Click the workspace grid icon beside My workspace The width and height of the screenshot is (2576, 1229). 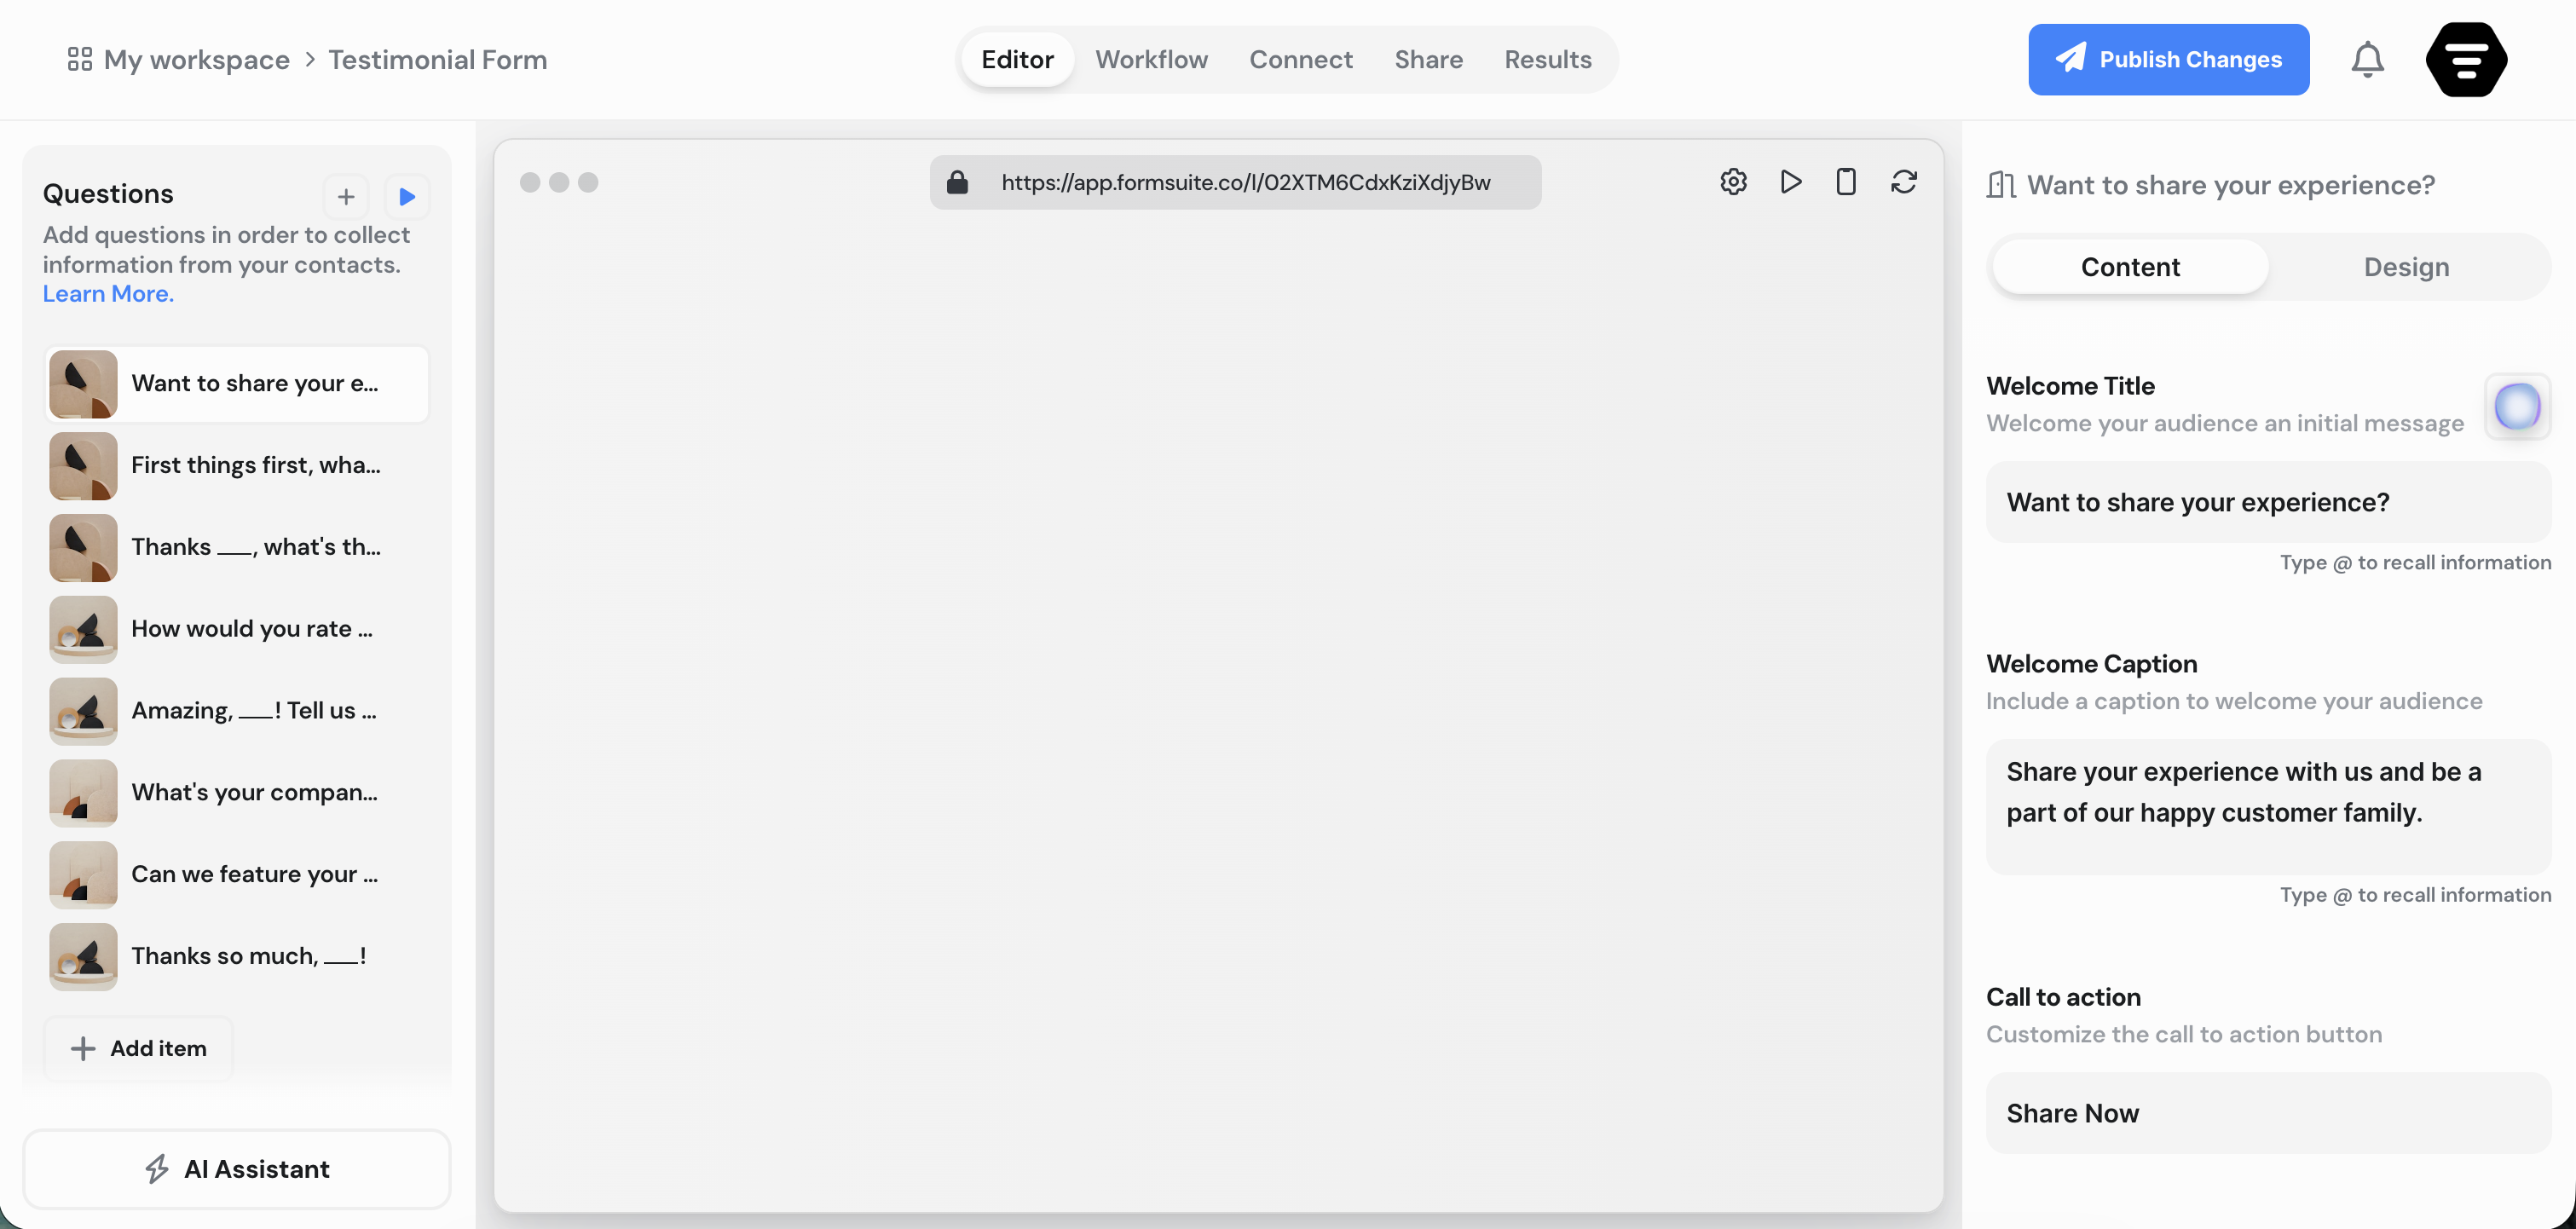click(x=80, y=59)
